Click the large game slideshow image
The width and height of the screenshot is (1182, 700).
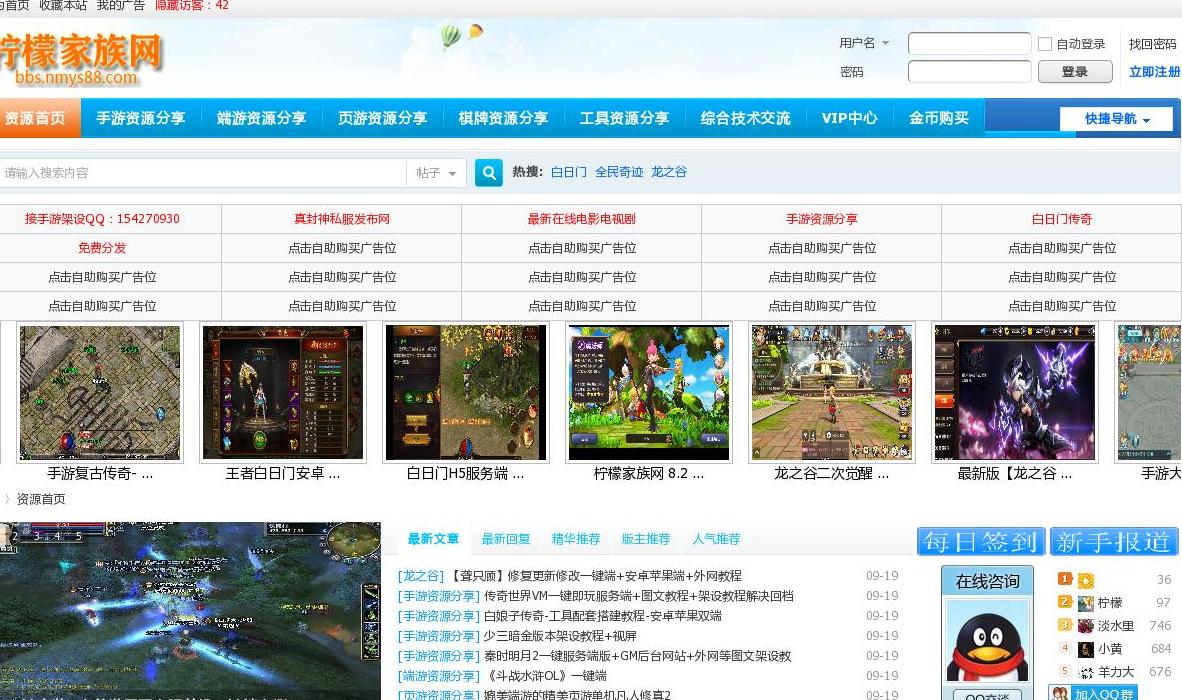(191, 611)
